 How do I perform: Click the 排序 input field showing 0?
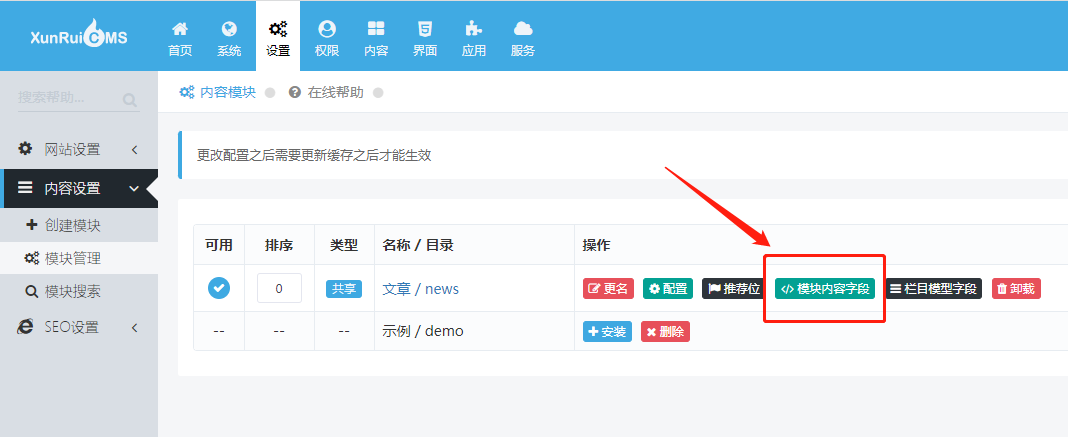(279, 288)
